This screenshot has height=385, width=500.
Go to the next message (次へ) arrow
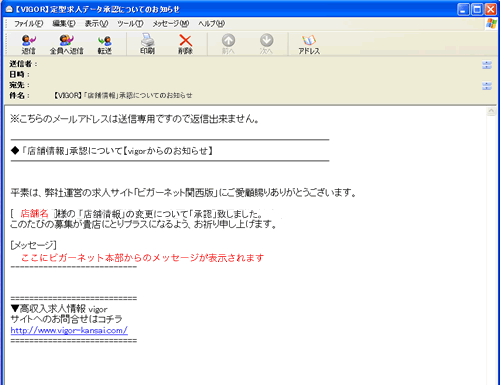(x=266, y=44)
